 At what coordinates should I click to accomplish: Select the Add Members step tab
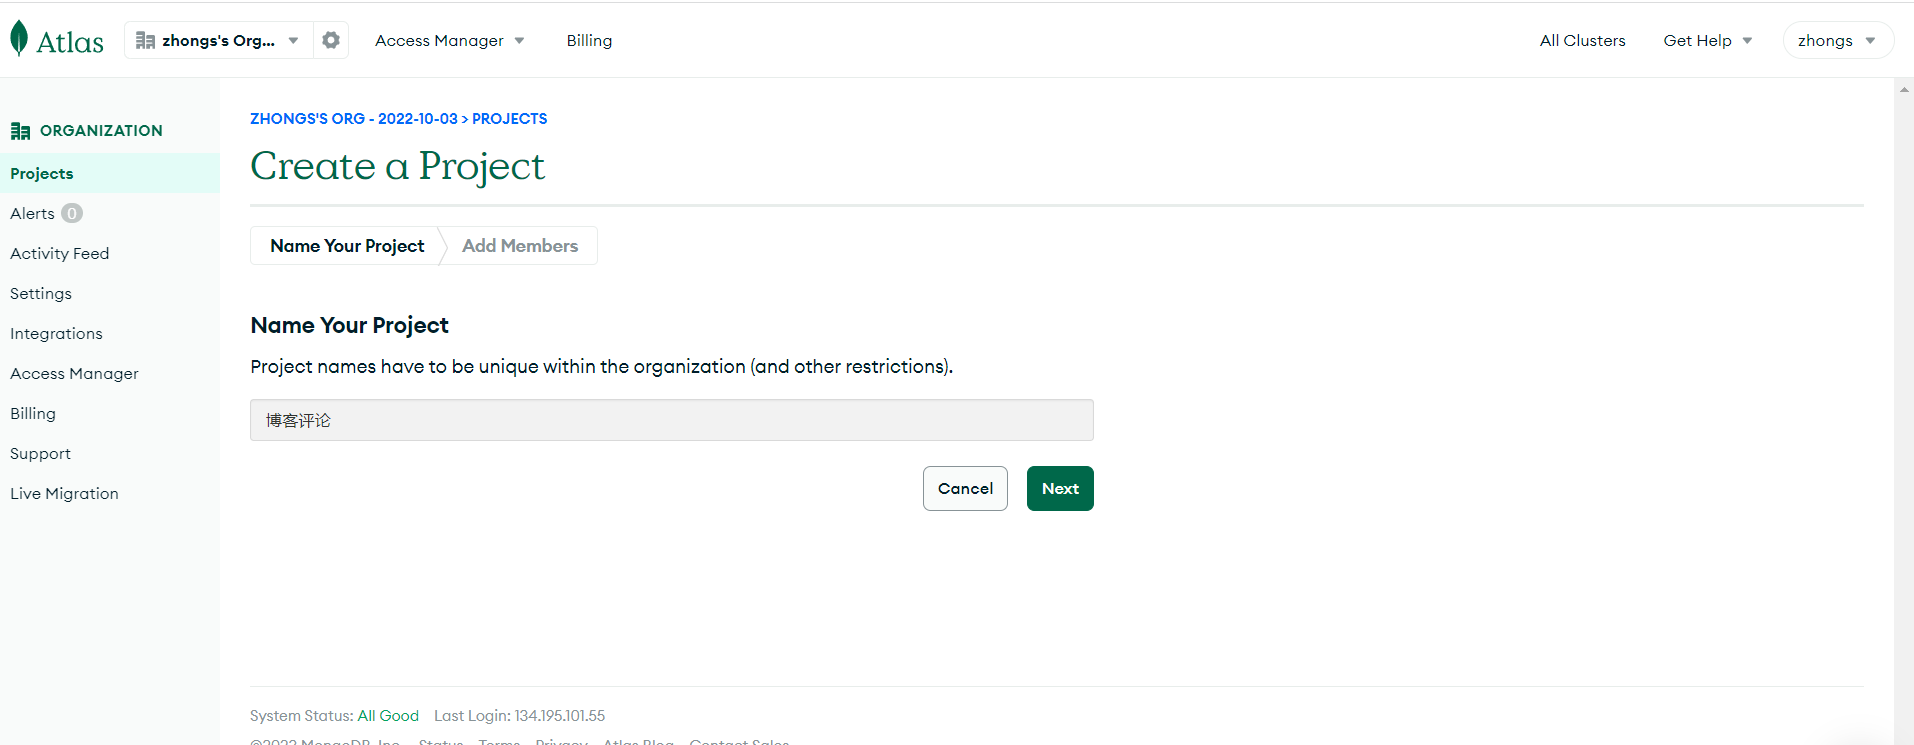520,246
